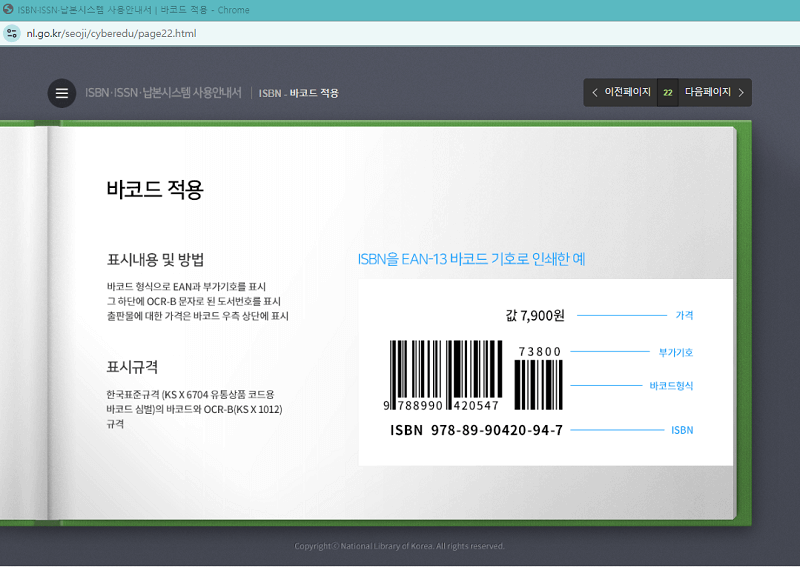800x567 pixels.
Task: Click the page number 22 indicator
Action: tap(667, 92)
